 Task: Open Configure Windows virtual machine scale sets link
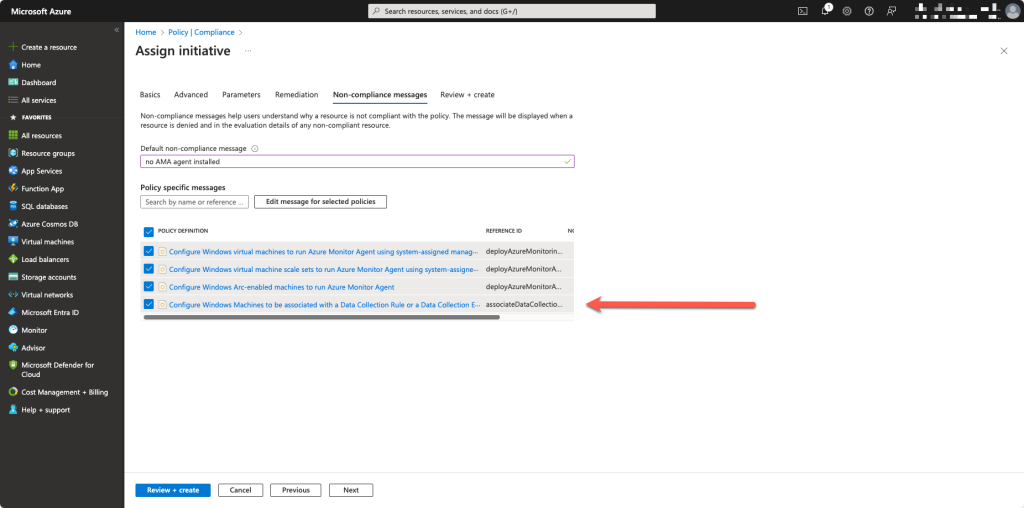[323, 268]
